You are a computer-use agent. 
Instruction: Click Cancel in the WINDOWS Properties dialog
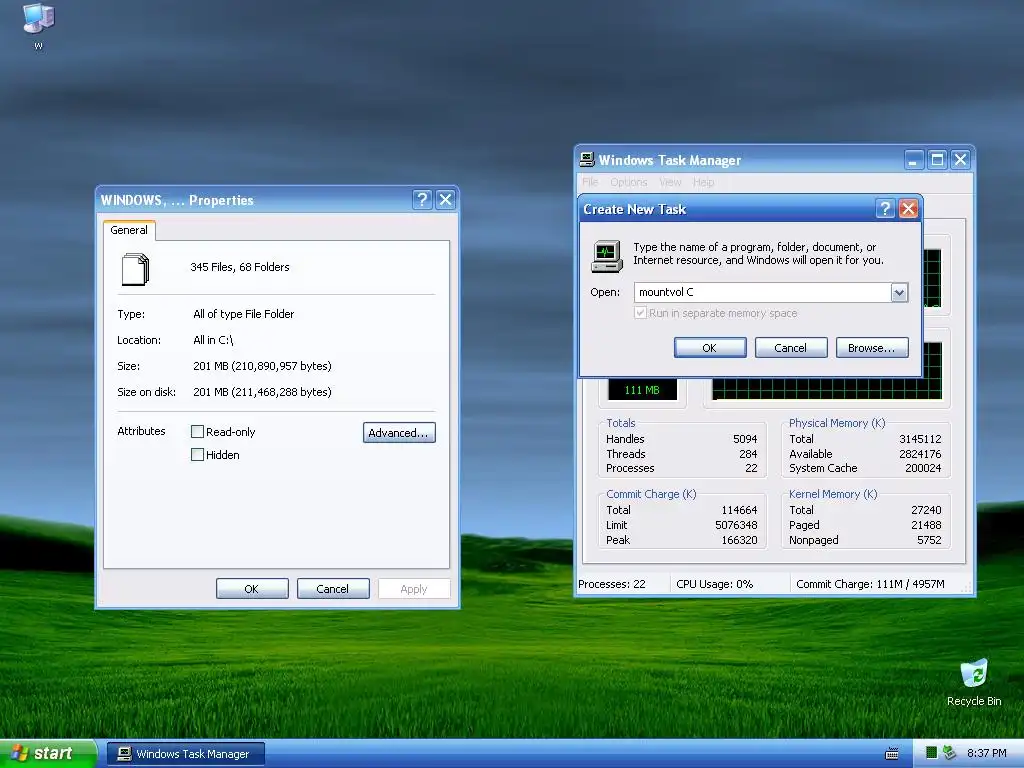pyautogui.click(x=333, y=588)
